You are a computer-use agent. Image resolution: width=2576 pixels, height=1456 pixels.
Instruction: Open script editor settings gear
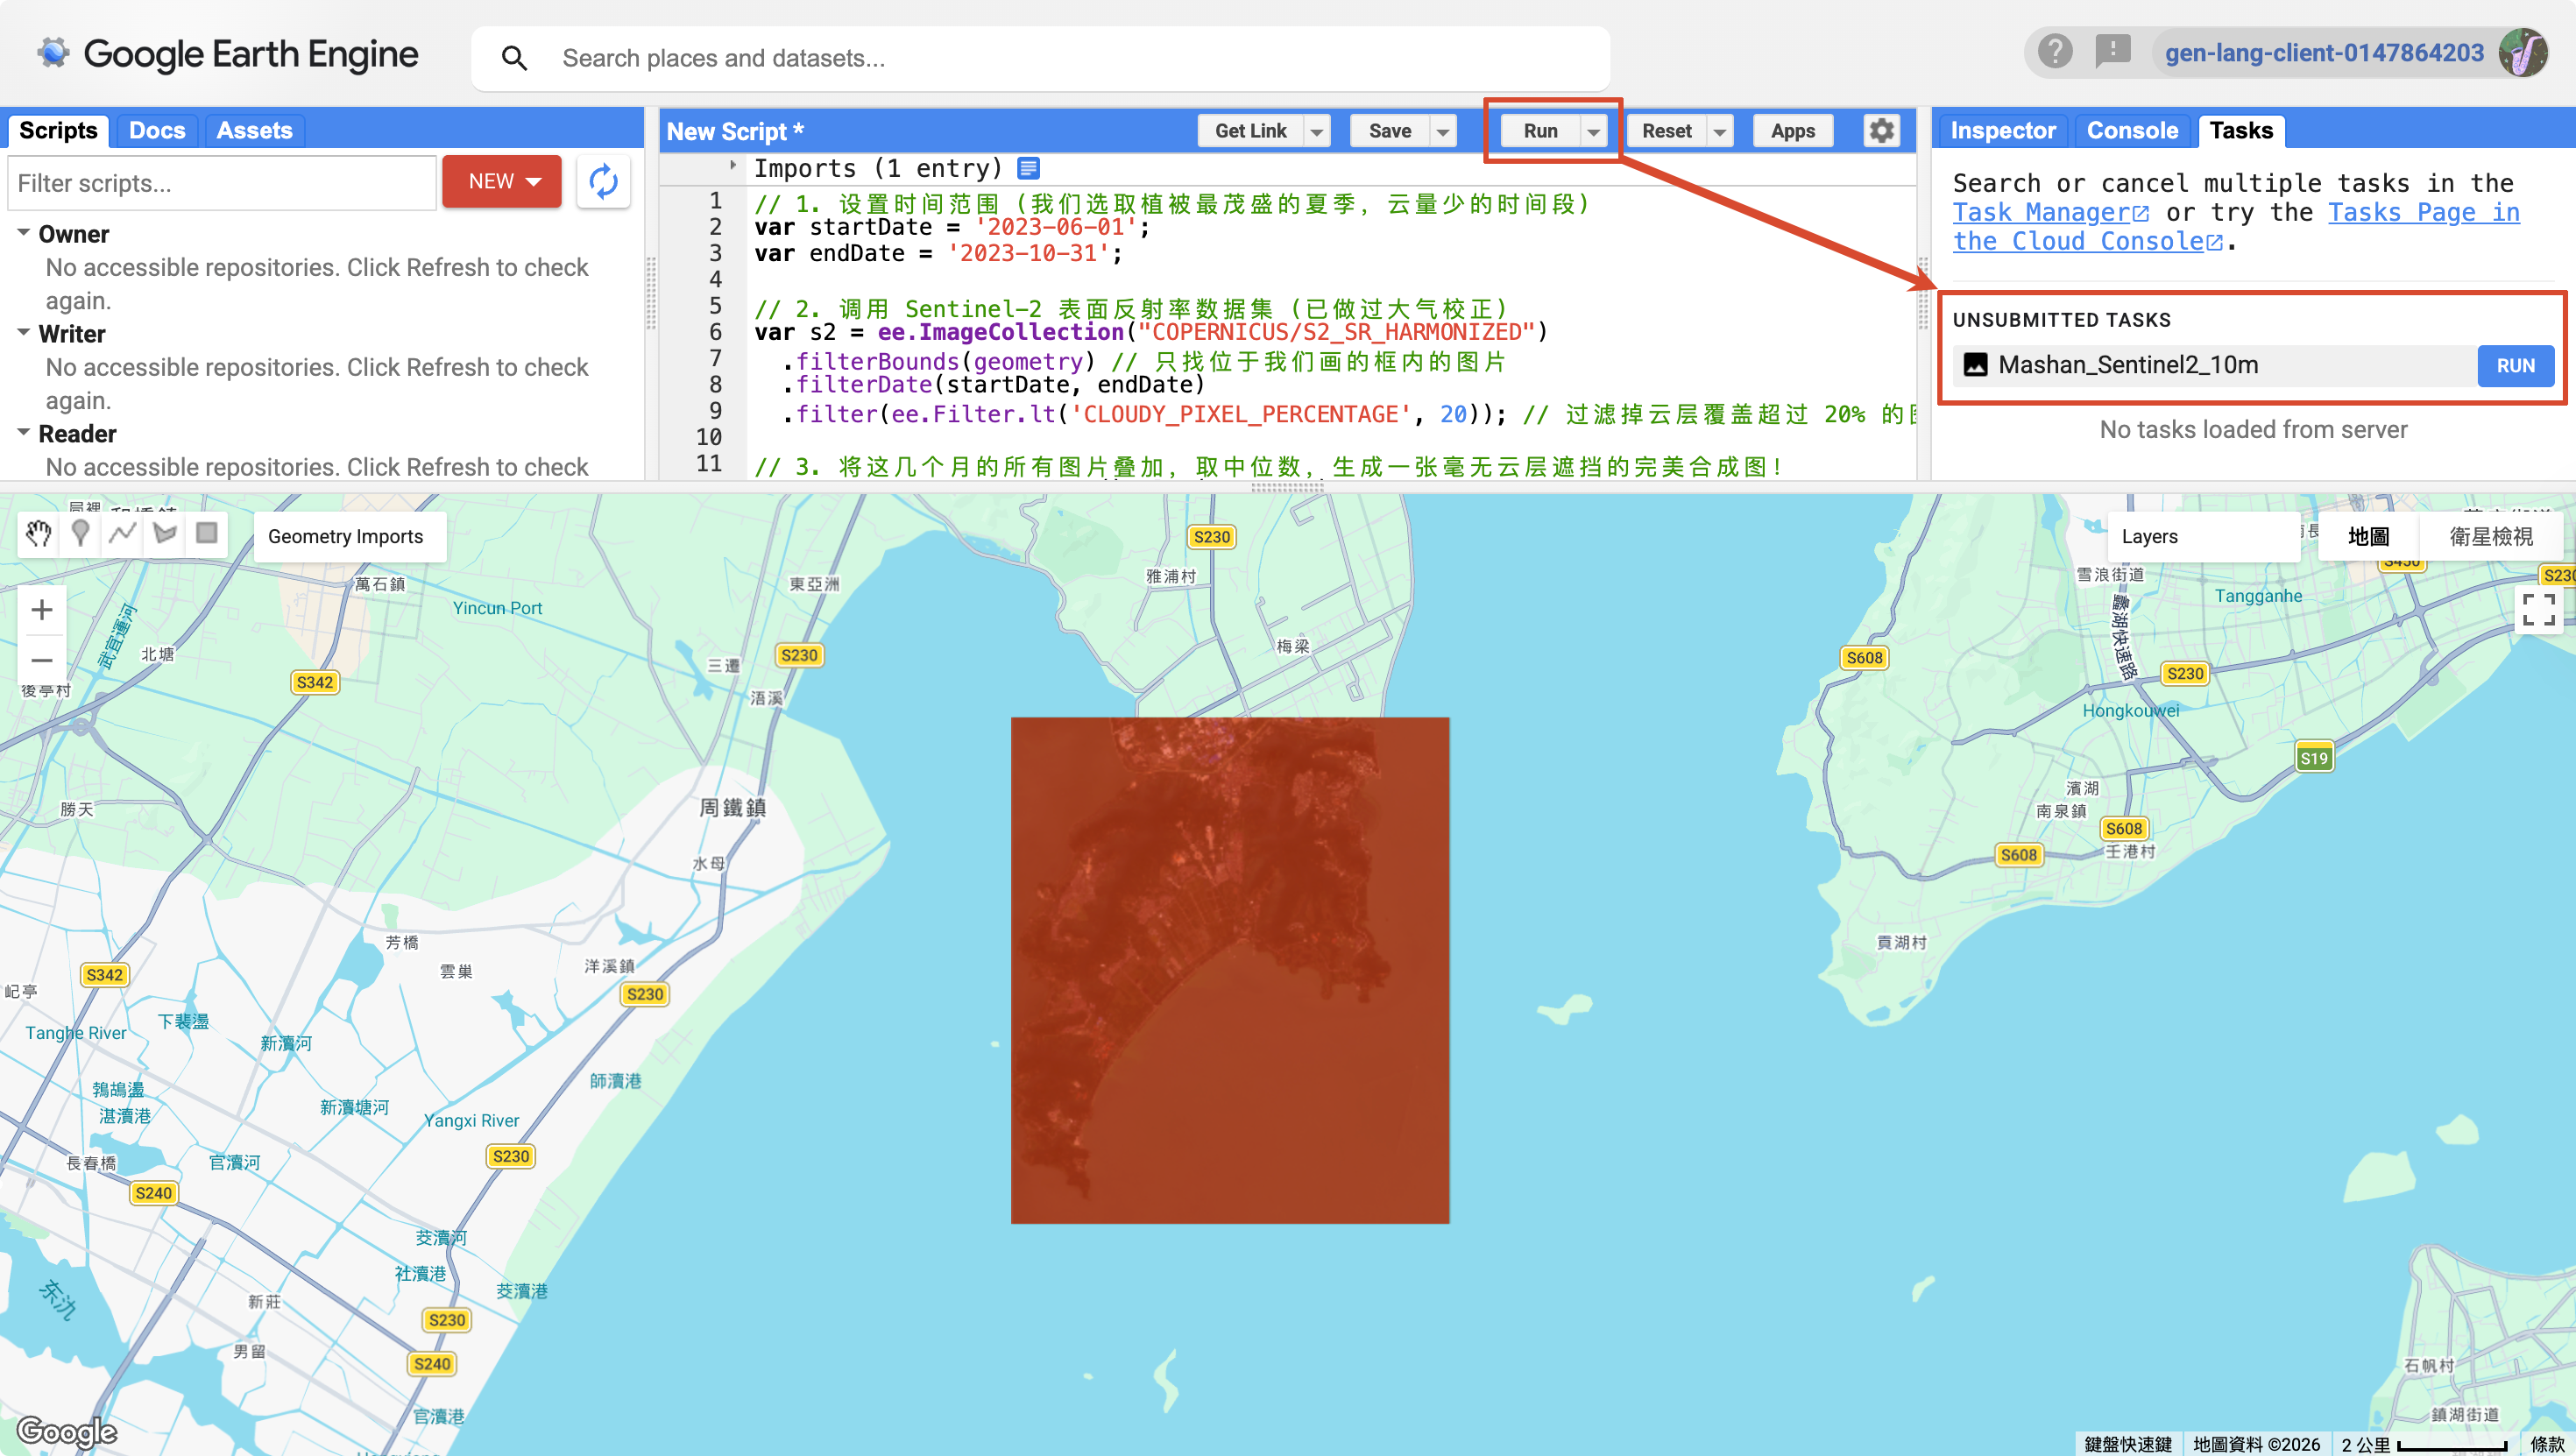1881,131
